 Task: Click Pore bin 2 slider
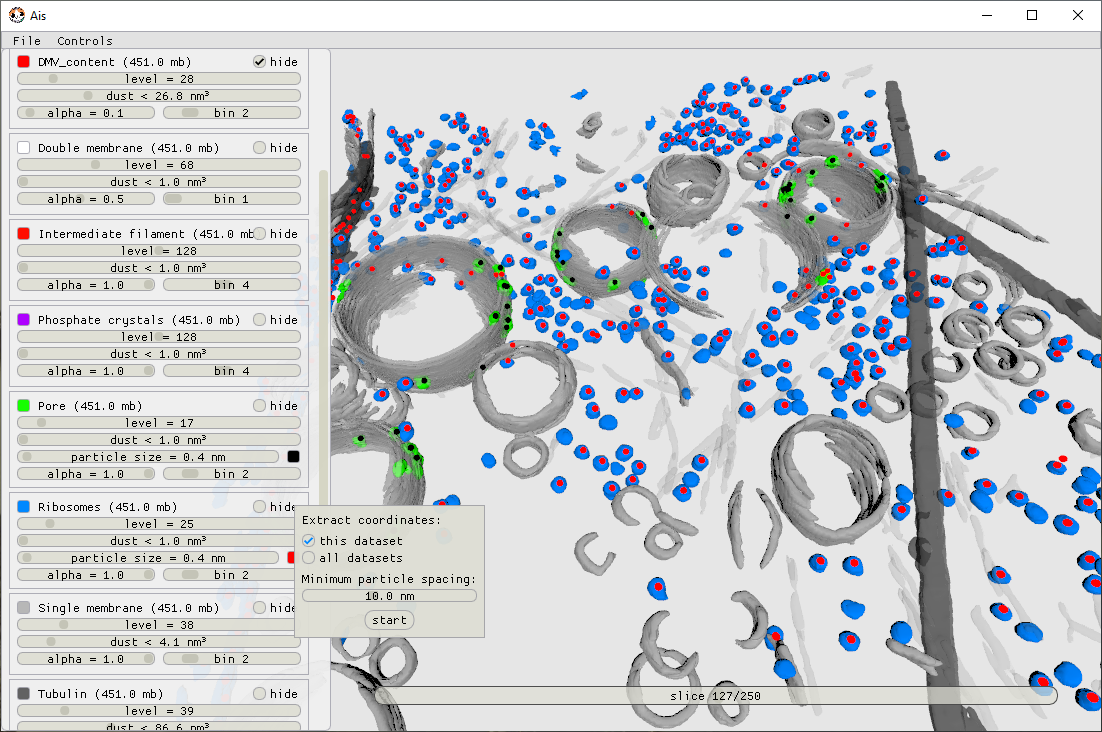pyautogui.click(x=232, y=473)
